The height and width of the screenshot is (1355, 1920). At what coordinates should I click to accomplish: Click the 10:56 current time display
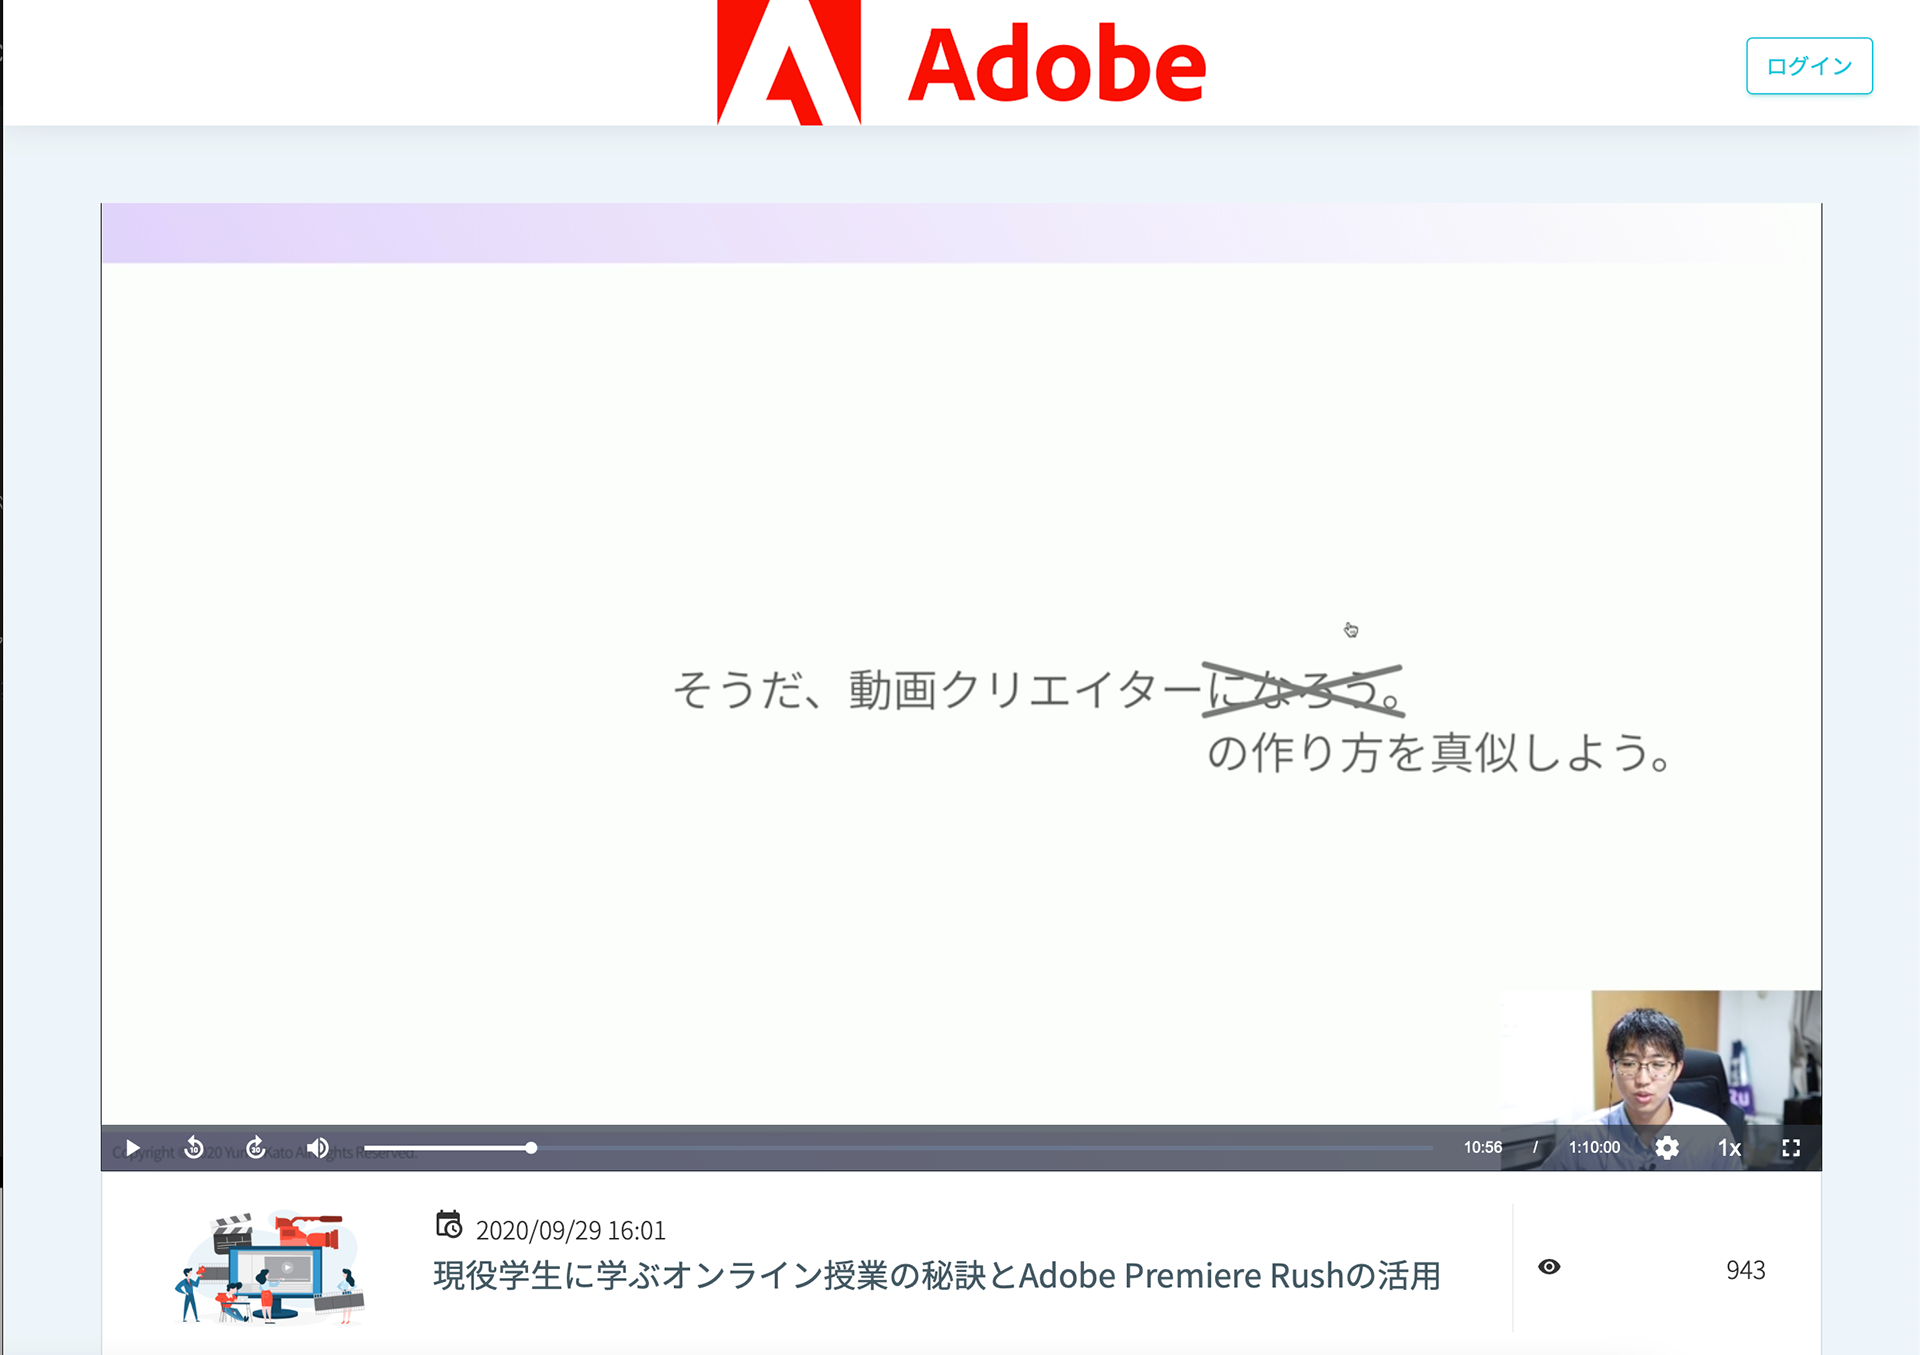coord(1482,1148)
